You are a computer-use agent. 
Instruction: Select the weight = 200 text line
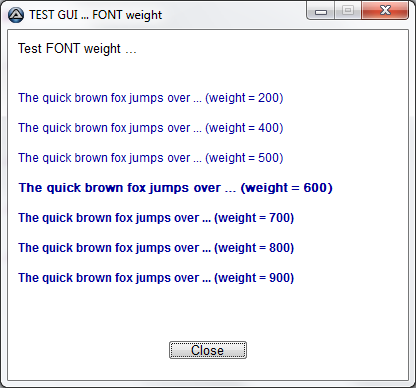tap(151, 98)
